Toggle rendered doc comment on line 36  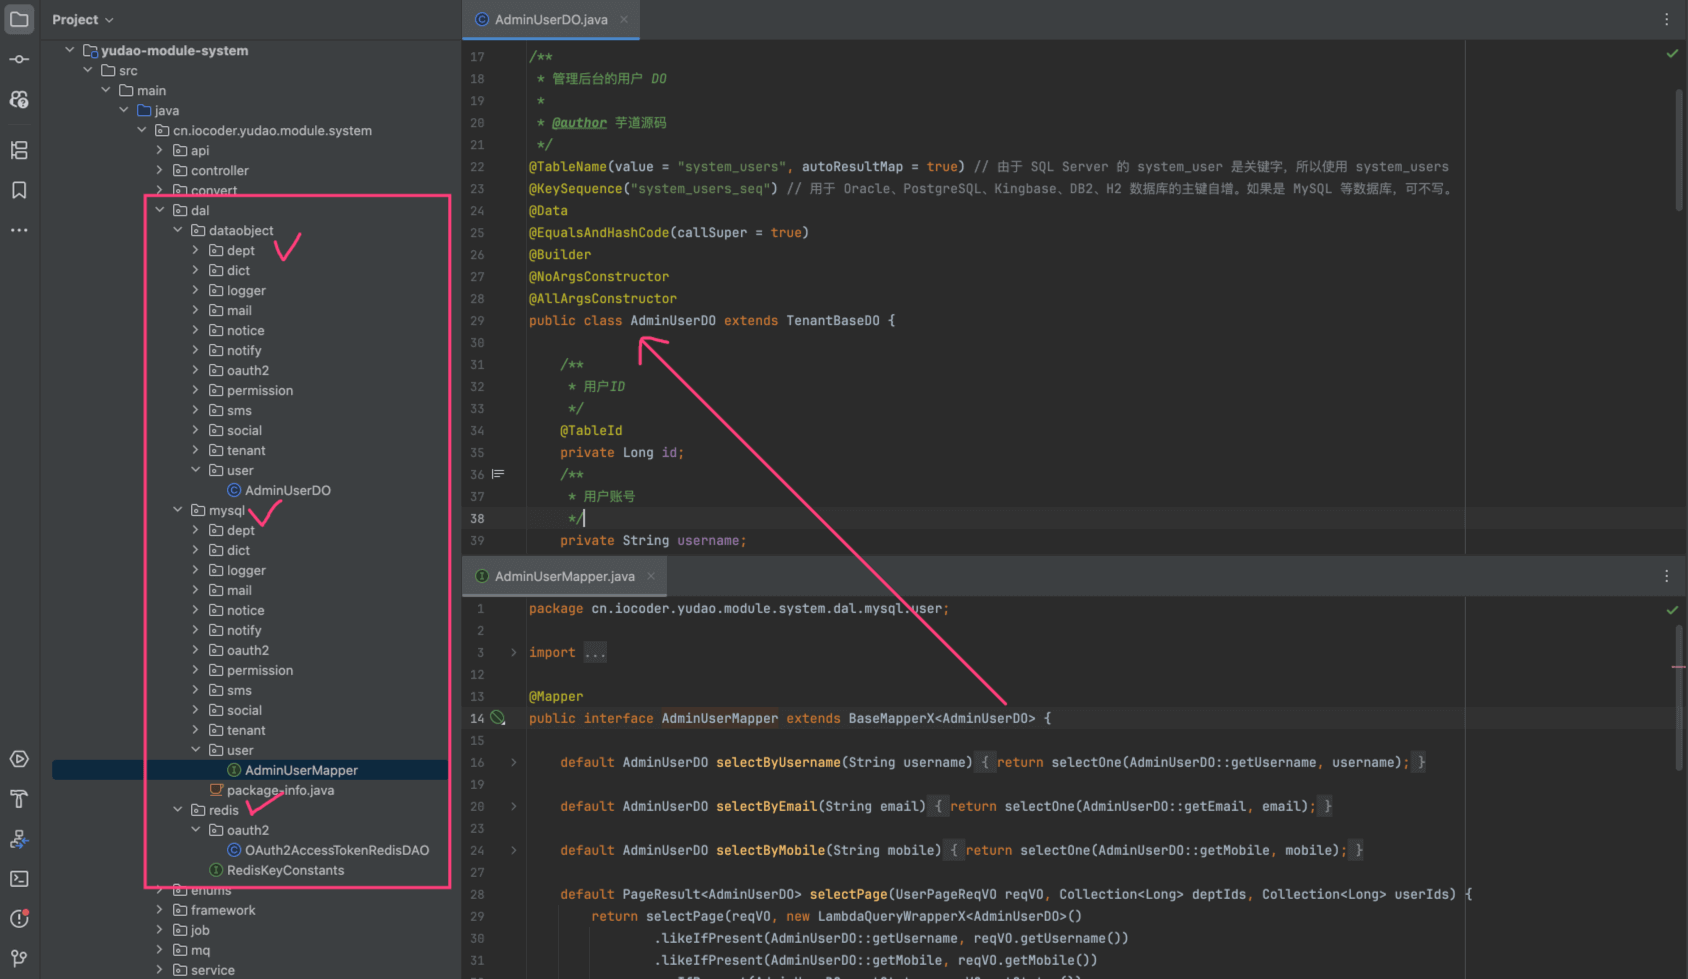[498, 474]
